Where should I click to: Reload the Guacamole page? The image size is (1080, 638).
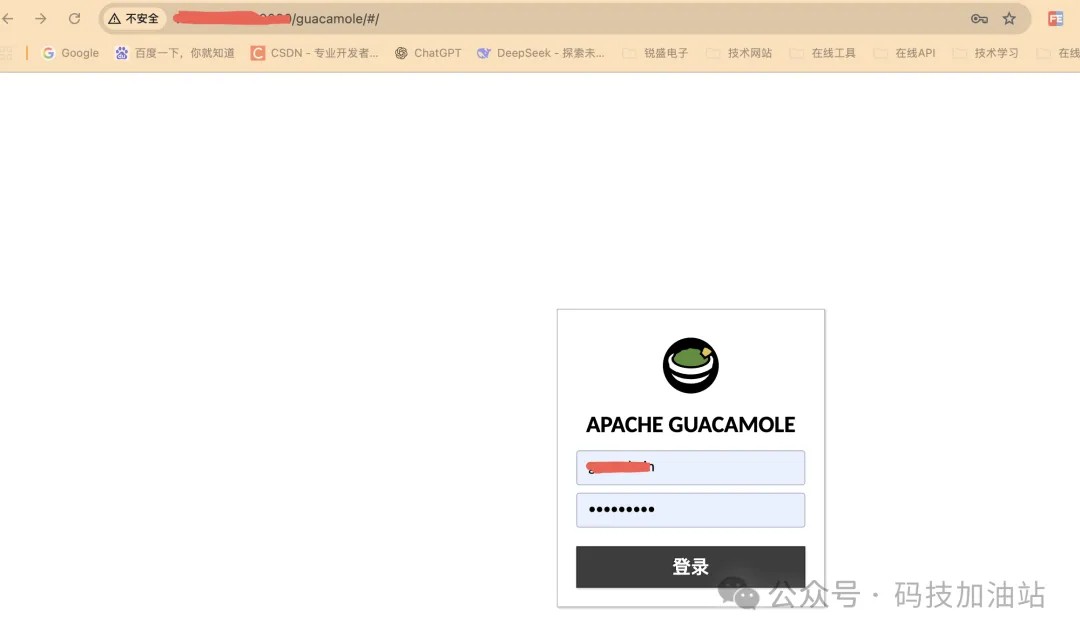click(x=74, y=19)
